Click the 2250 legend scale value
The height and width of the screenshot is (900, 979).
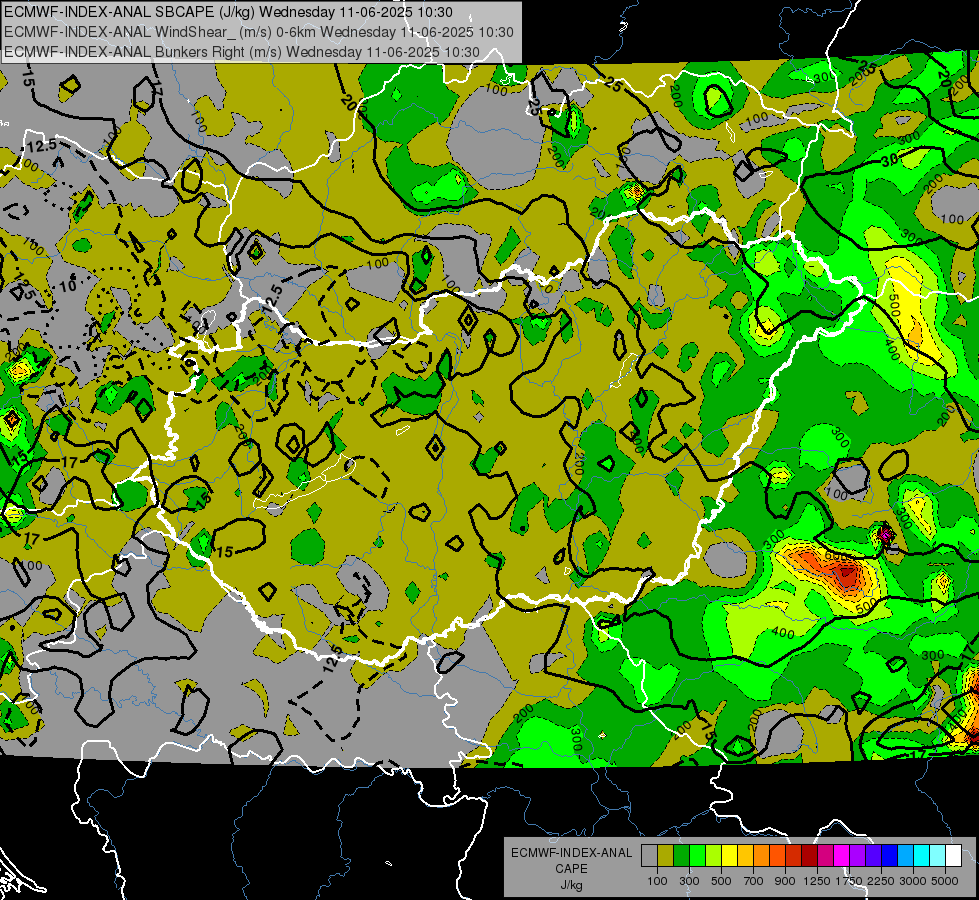(x=882, y=881)
